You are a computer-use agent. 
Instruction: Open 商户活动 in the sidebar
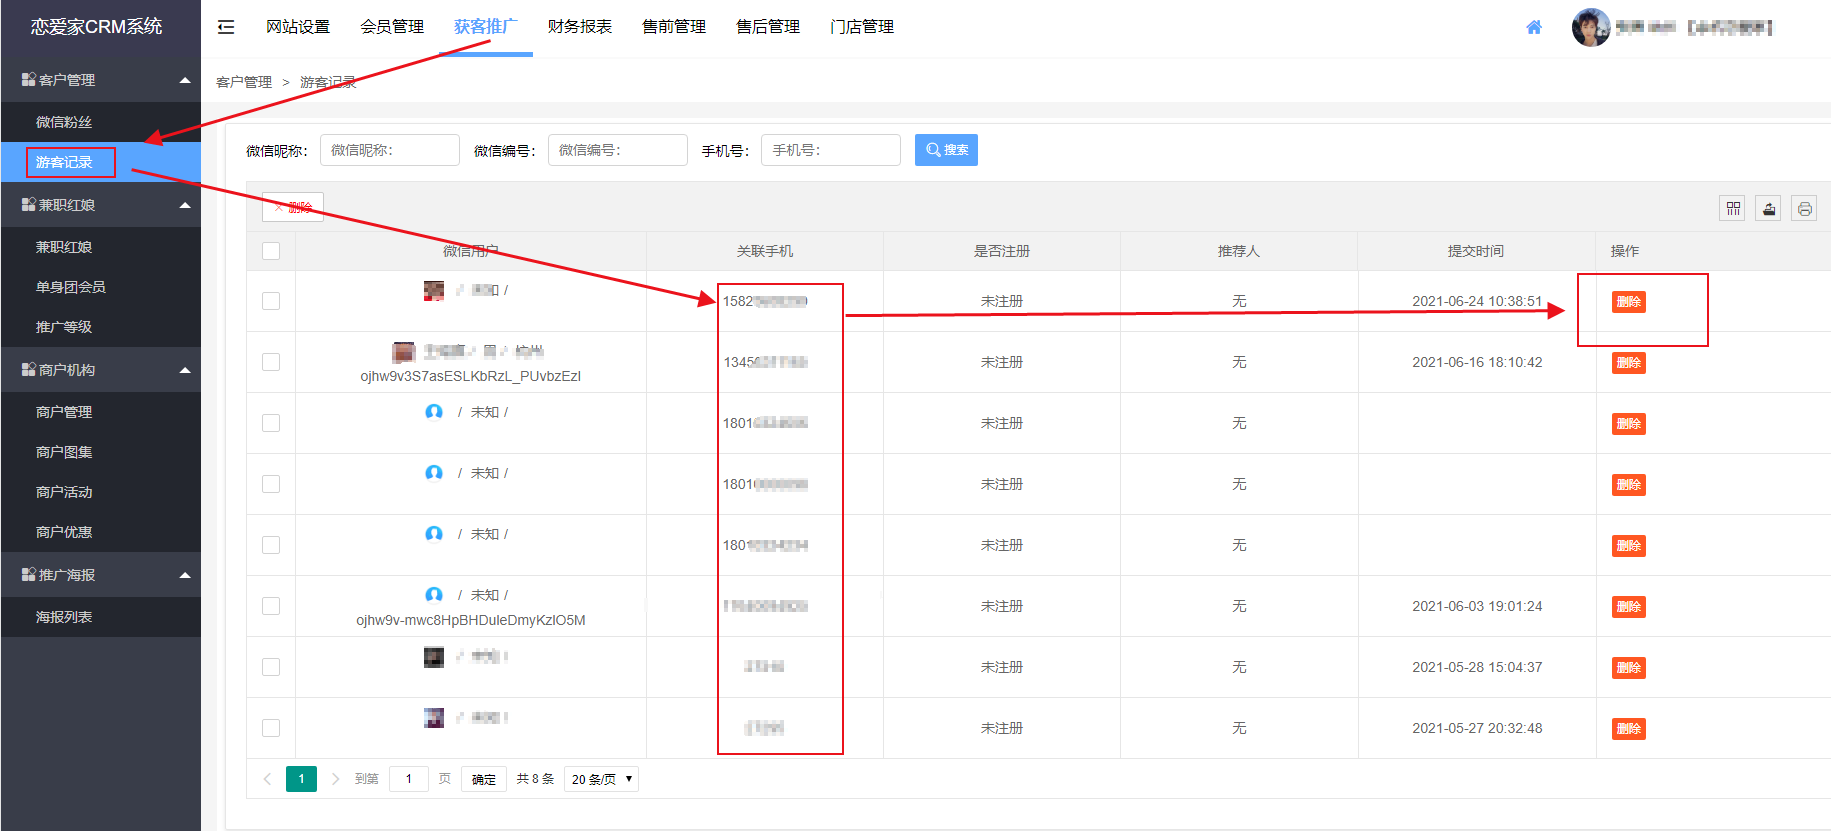(64, 492)
